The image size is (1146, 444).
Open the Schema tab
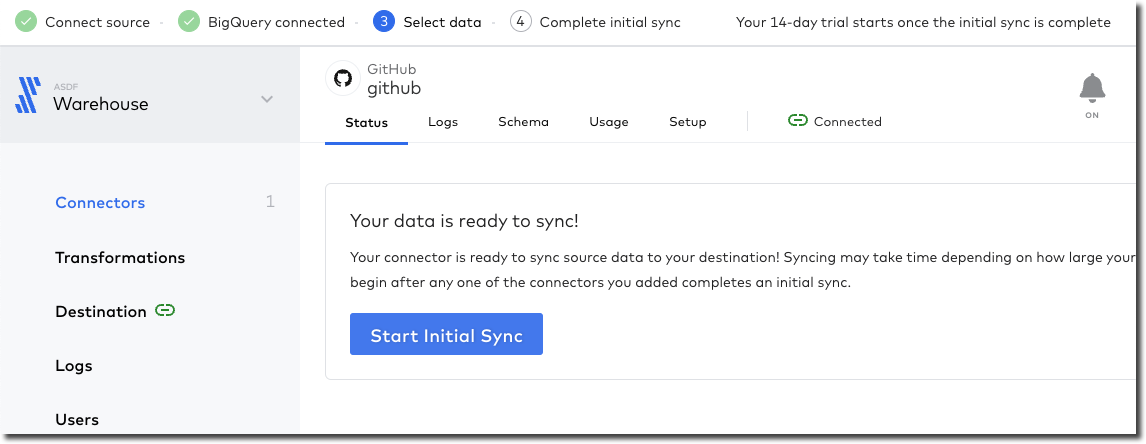[523, 122]
